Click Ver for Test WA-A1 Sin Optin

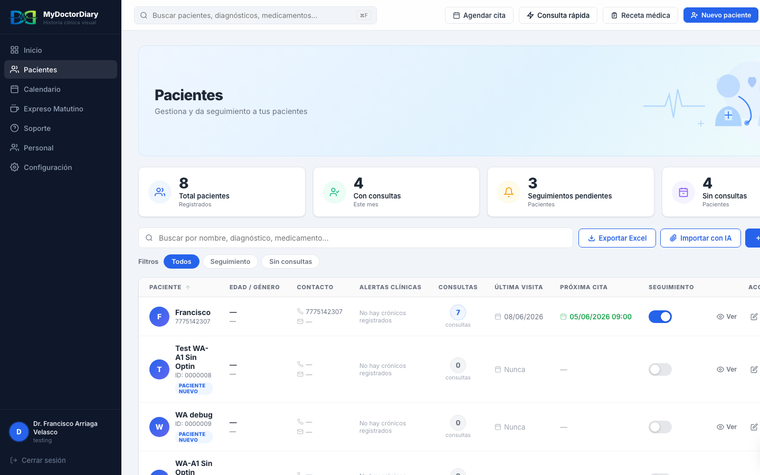tap(727, 369)
